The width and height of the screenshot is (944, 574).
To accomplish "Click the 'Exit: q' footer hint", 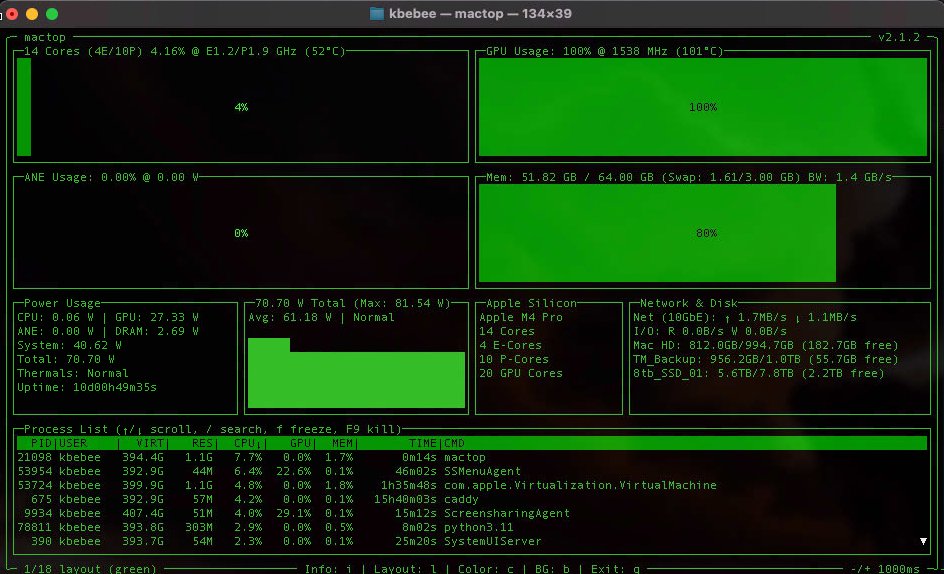I will tap(615, 569).
